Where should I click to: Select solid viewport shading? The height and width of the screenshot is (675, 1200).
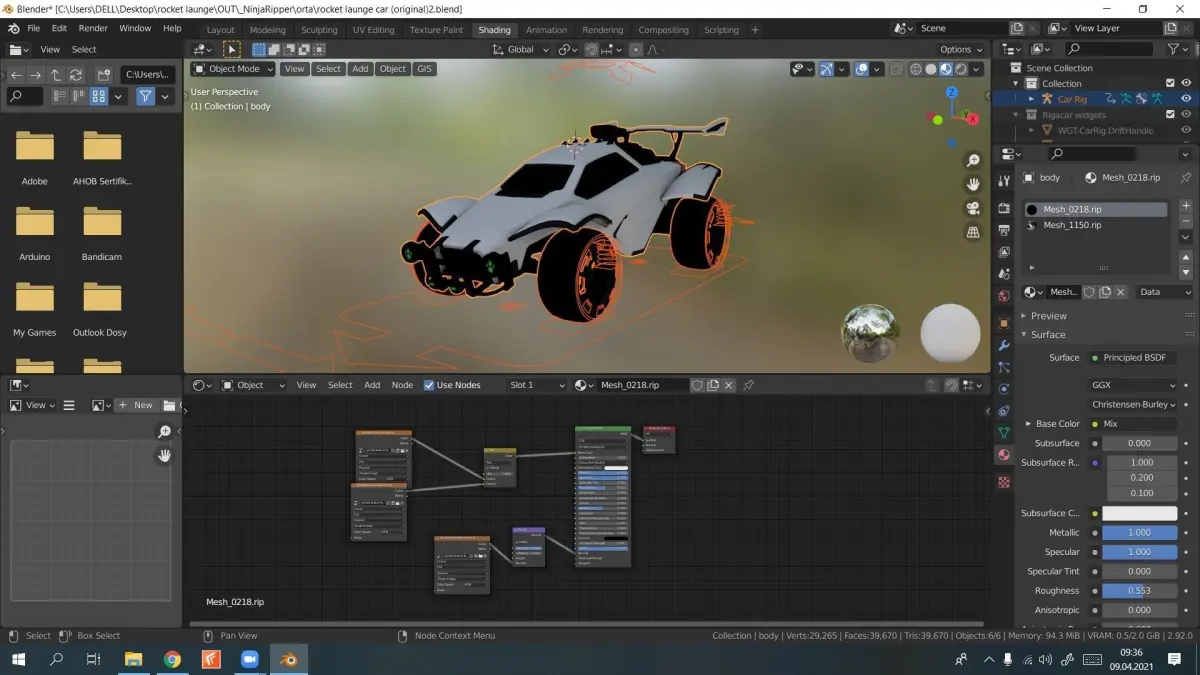[931, 69]
